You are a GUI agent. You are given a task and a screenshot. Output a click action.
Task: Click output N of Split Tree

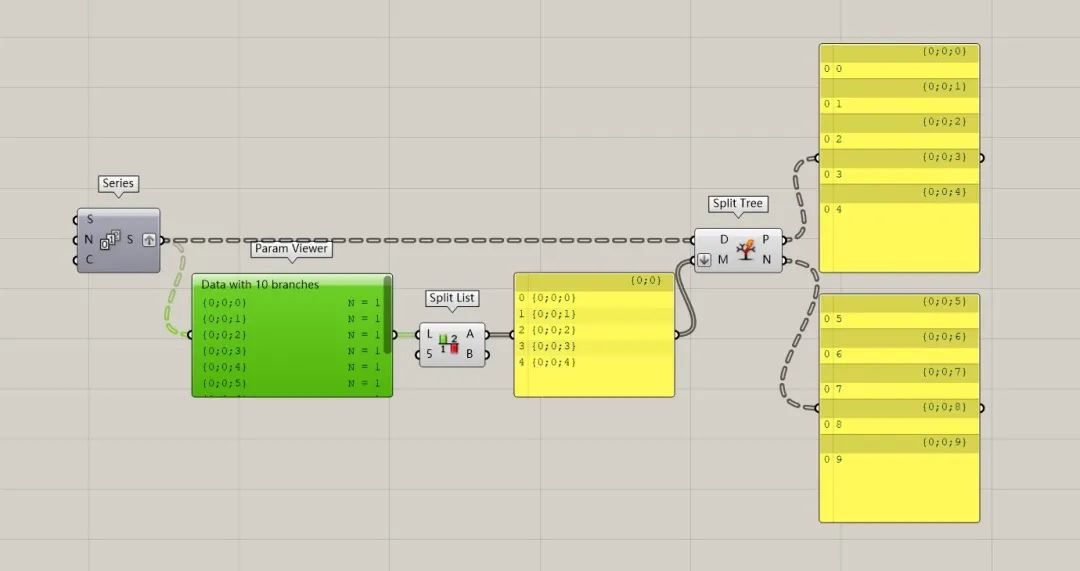766,260
